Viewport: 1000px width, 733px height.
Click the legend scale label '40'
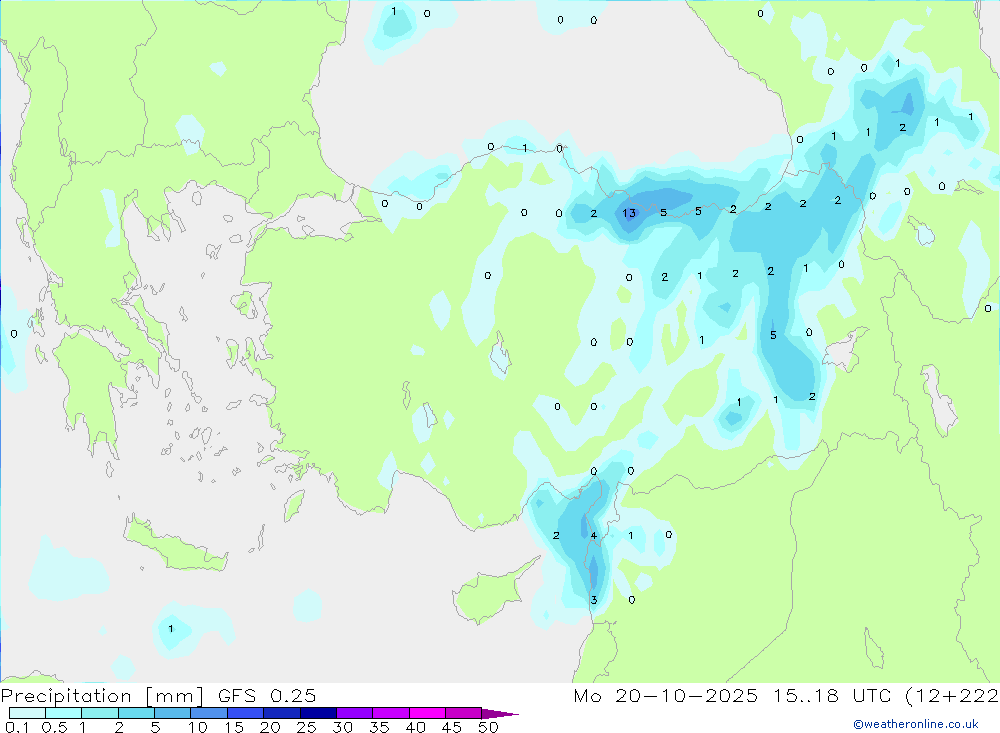coord(416,727)
